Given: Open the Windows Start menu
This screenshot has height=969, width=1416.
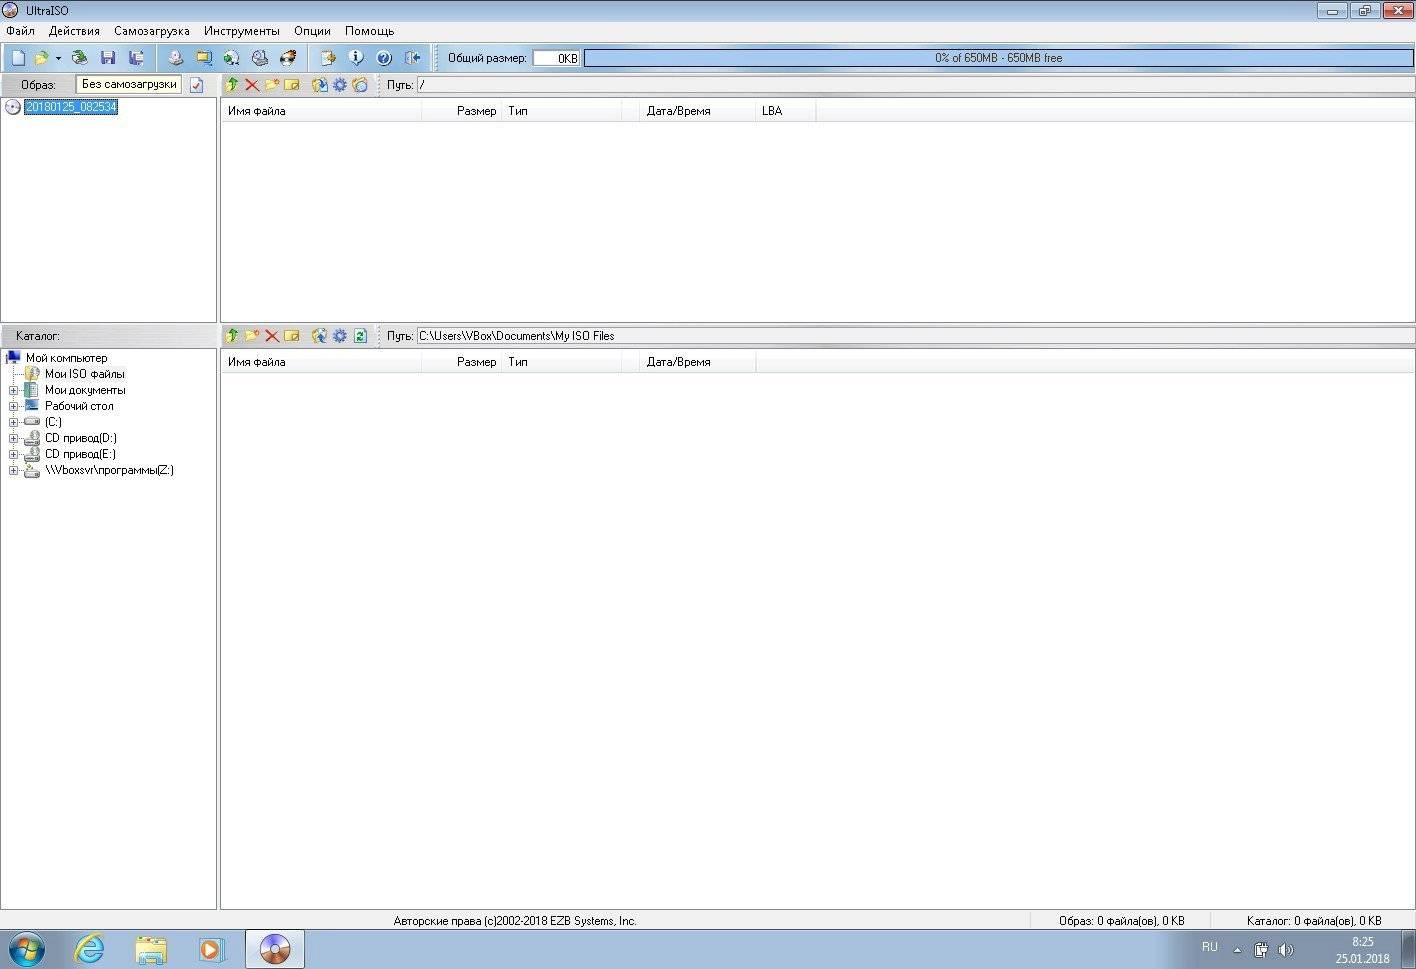Looking at the screenshot, I should 26,948.
